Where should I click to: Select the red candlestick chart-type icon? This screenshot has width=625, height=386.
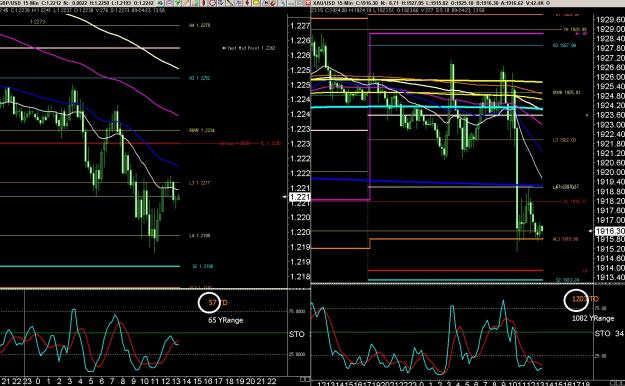click(x=203, y=3)
